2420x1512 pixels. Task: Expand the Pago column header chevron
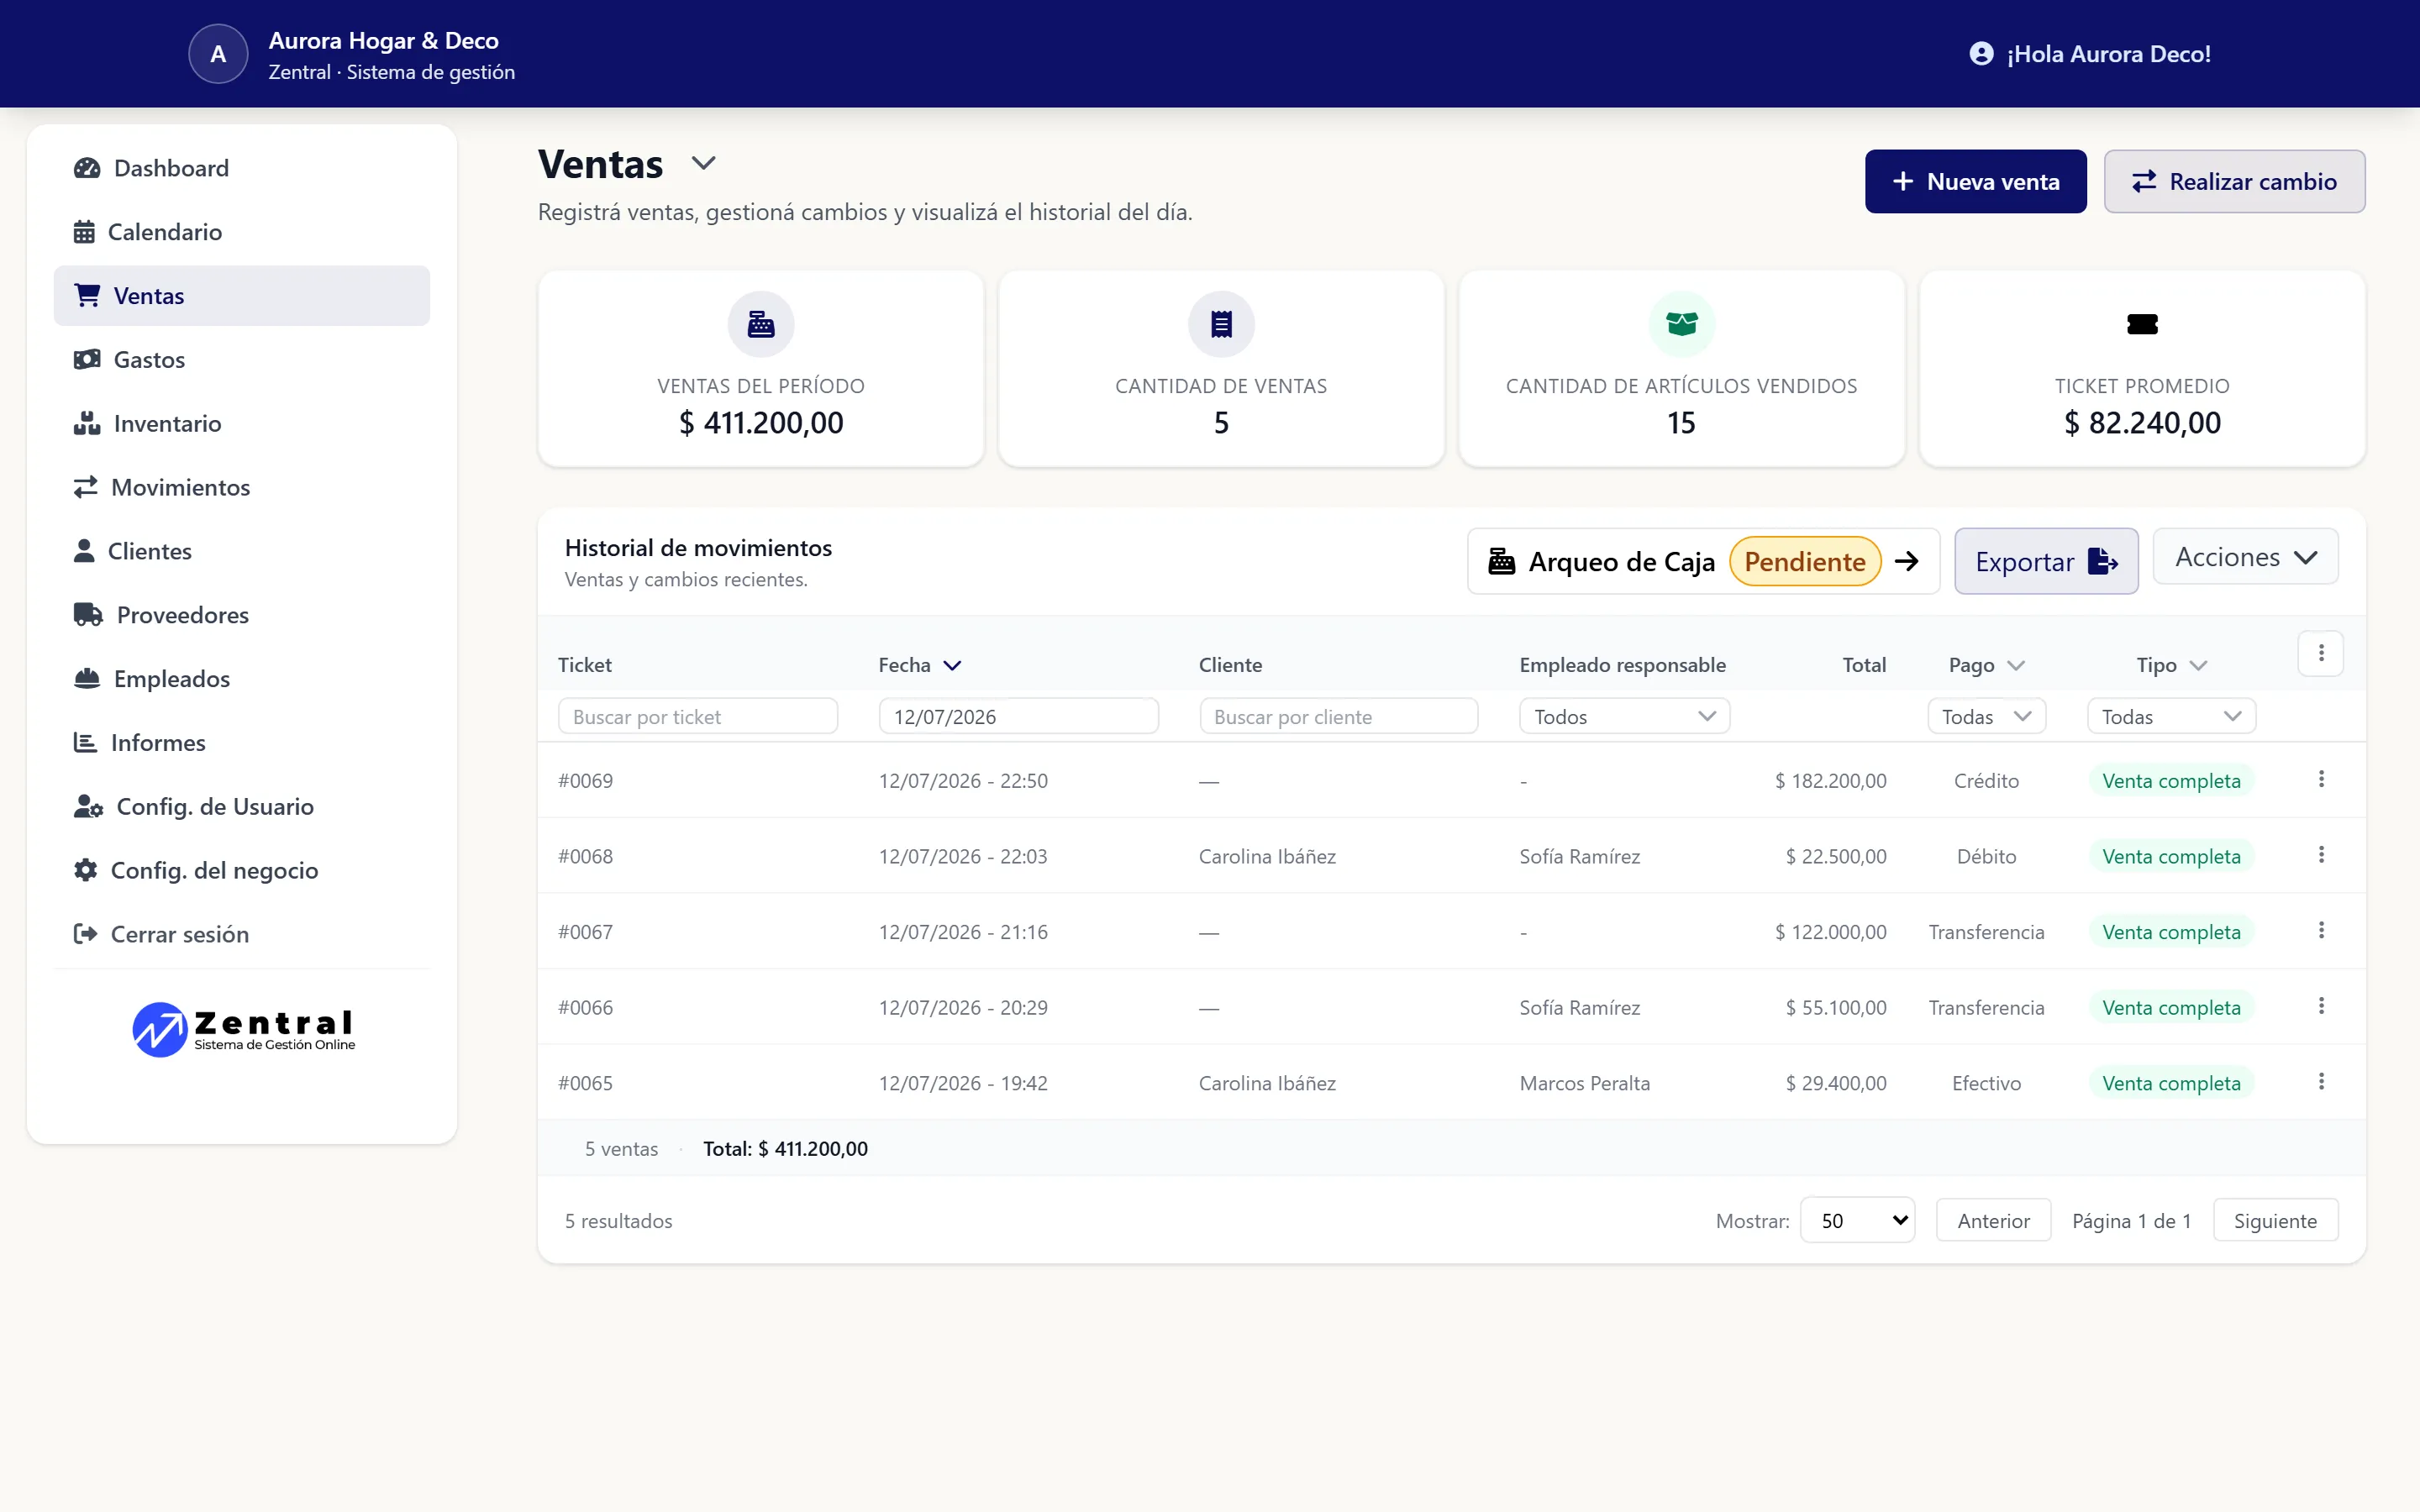[2016, 665]
